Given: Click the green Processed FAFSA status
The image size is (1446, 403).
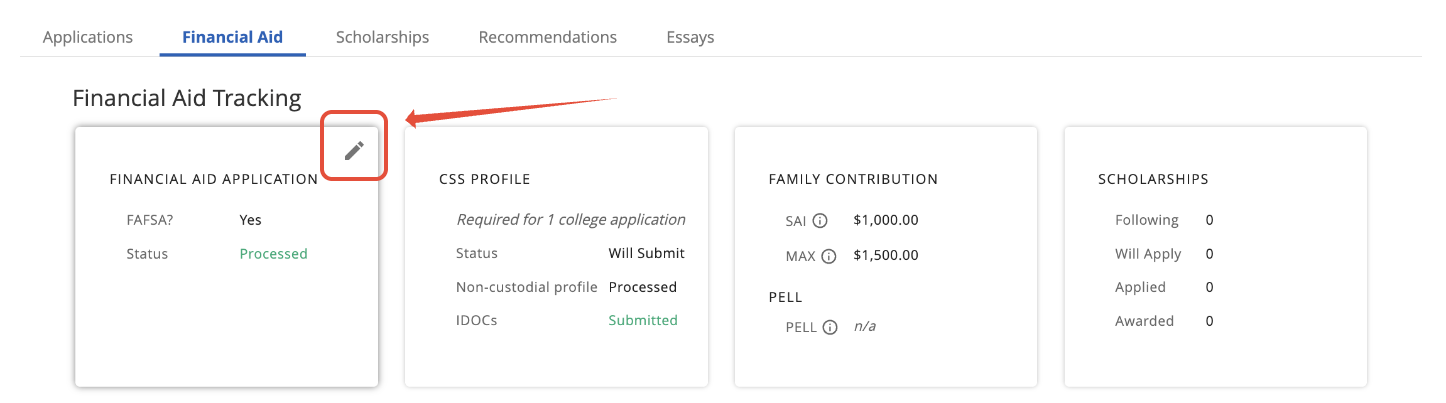Looking at the screenshot, I should click(x=273, y=254).
